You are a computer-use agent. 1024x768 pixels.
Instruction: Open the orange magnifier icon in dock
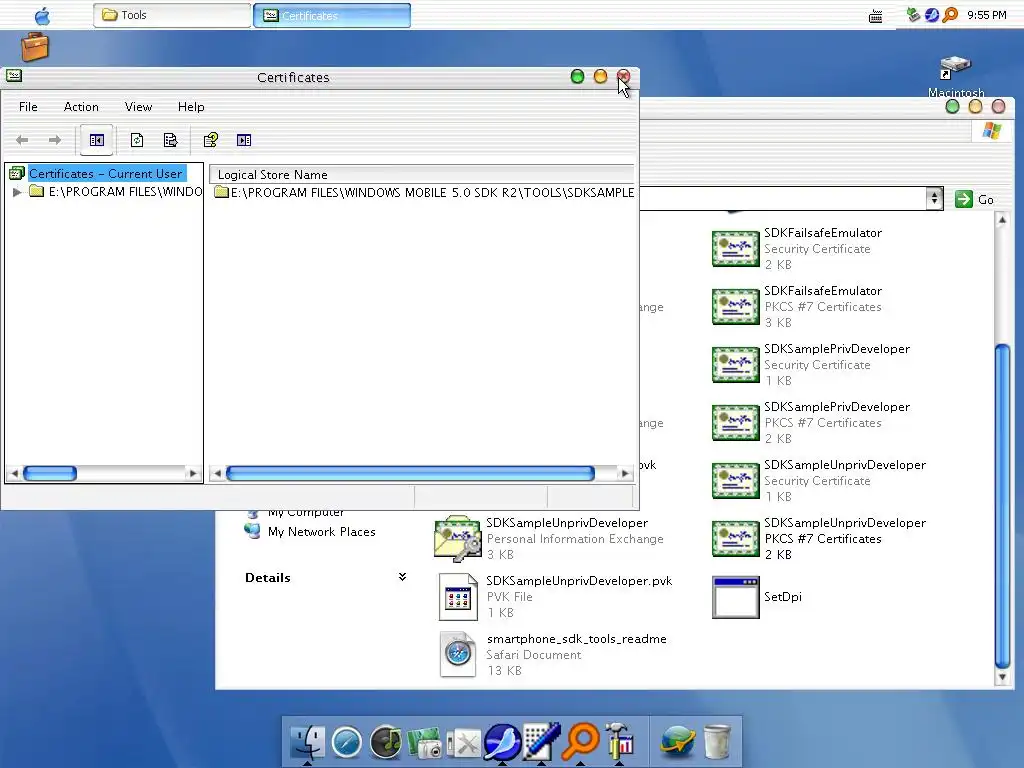click(581, 741)
